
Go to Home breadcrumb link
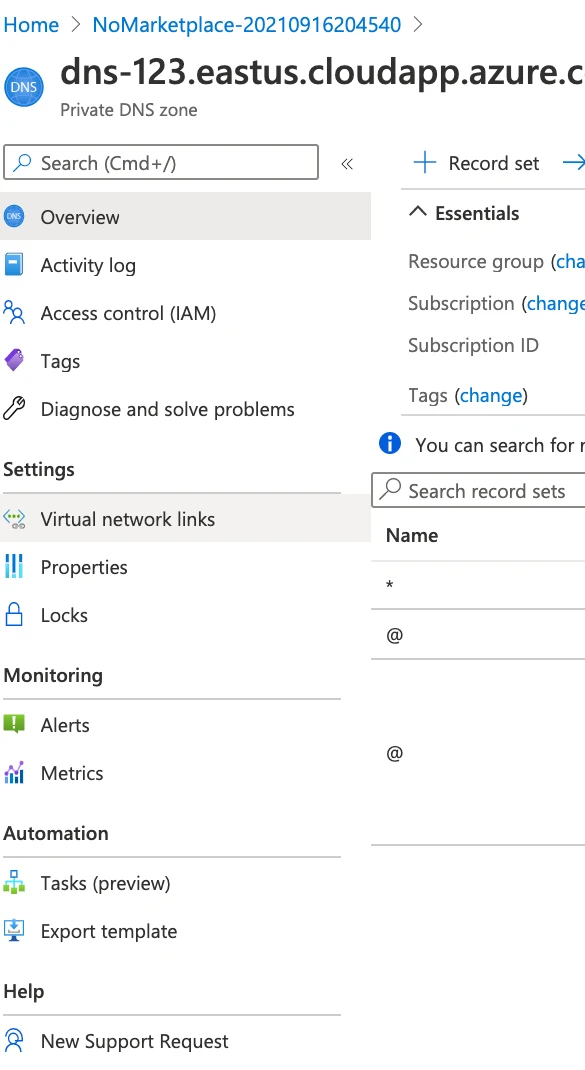pyautogui.click(x=31, y=25)
